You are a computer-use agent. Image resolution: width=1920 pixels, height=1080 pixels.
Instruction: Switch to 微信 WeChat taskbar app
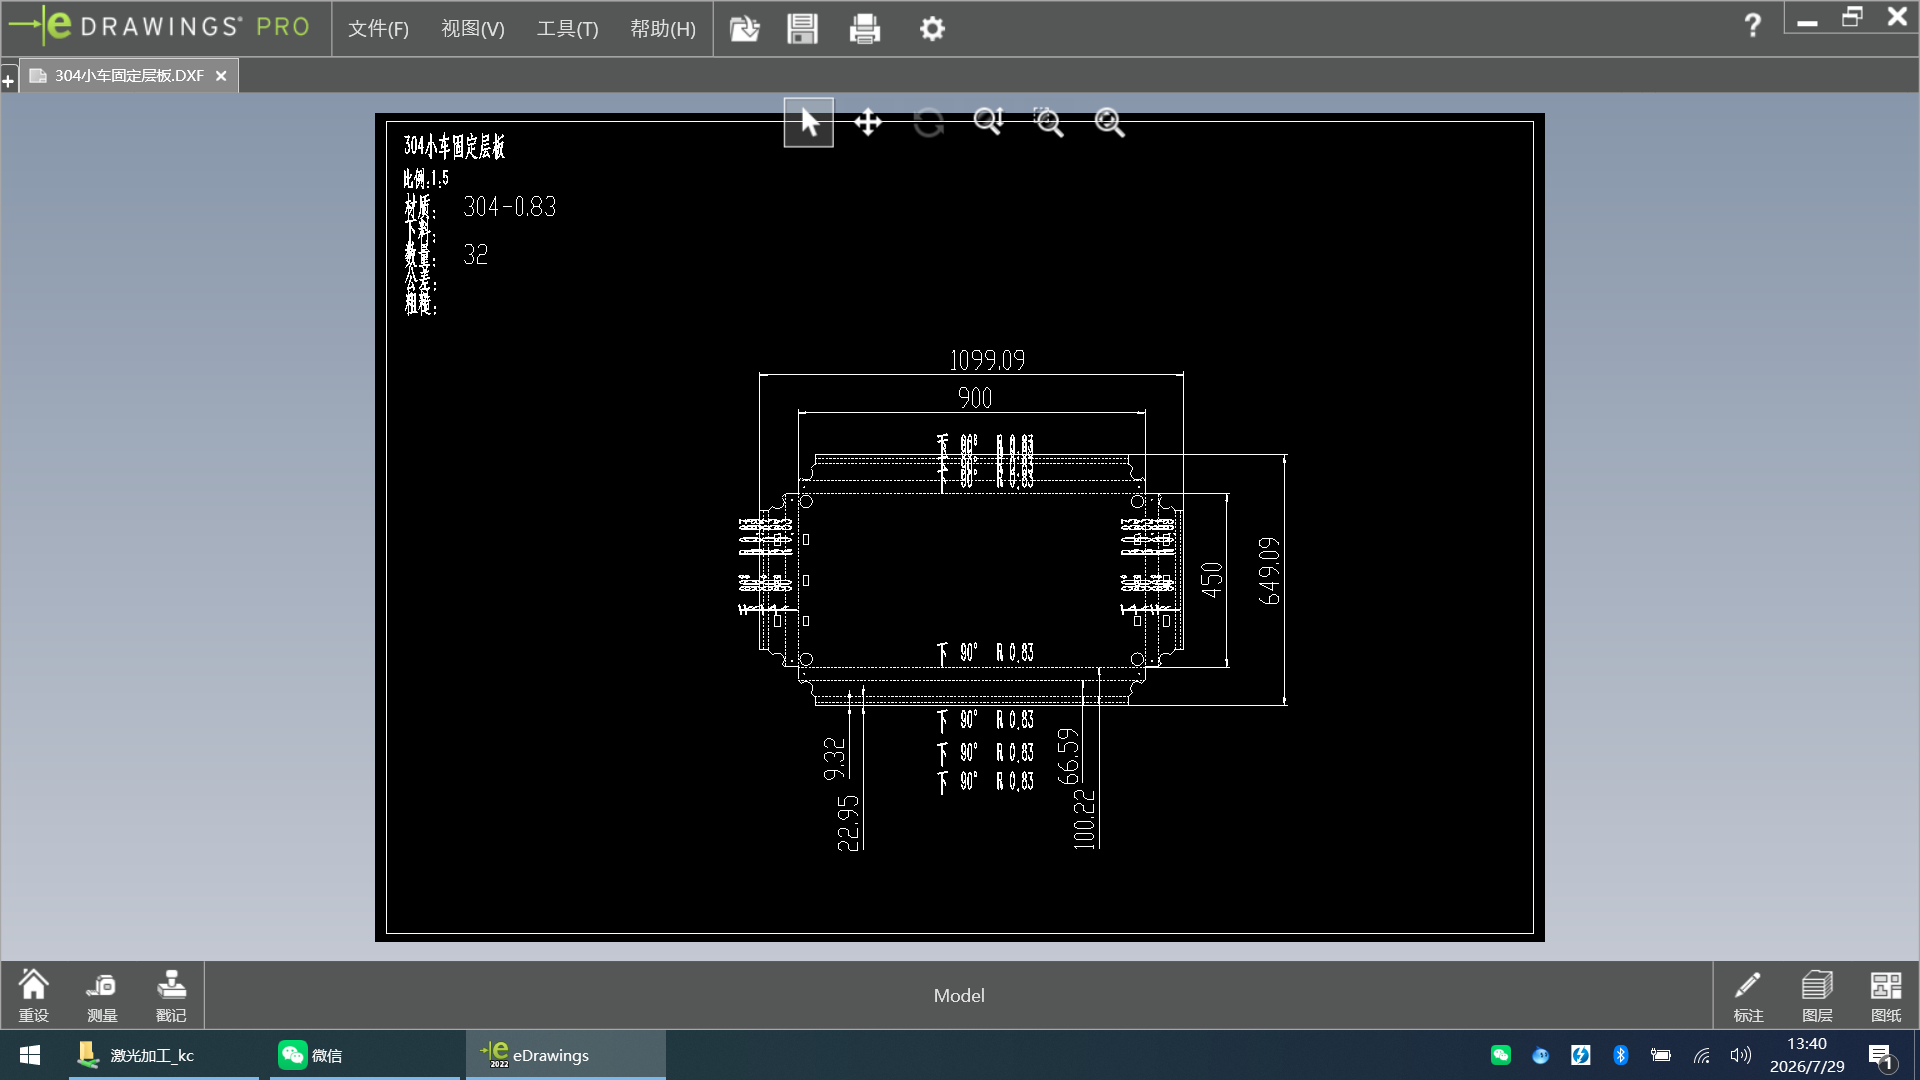click(x=365, y=1055)
